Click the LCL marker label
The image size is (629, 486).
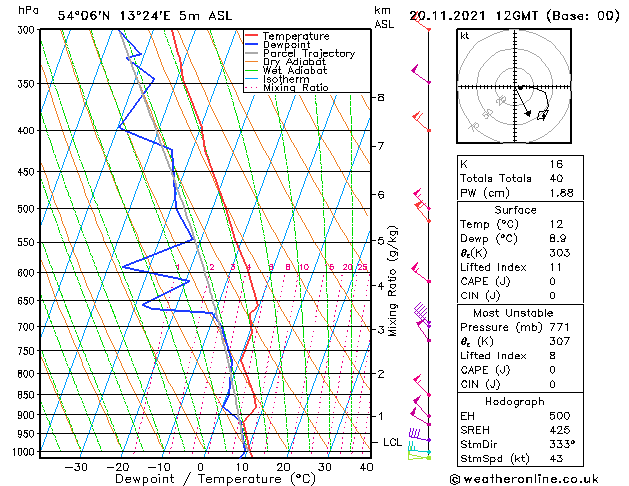click(392, 442)
